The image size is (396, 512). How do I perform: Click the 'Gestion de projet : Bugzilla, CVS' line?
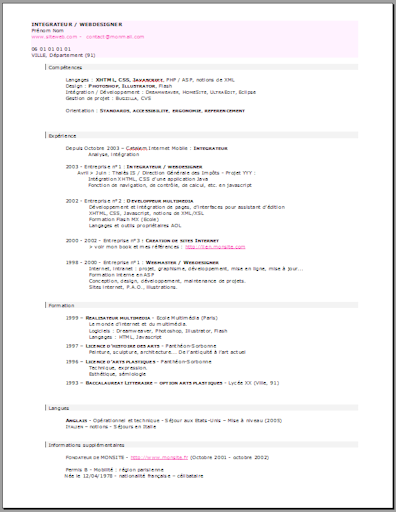point(108,98)
